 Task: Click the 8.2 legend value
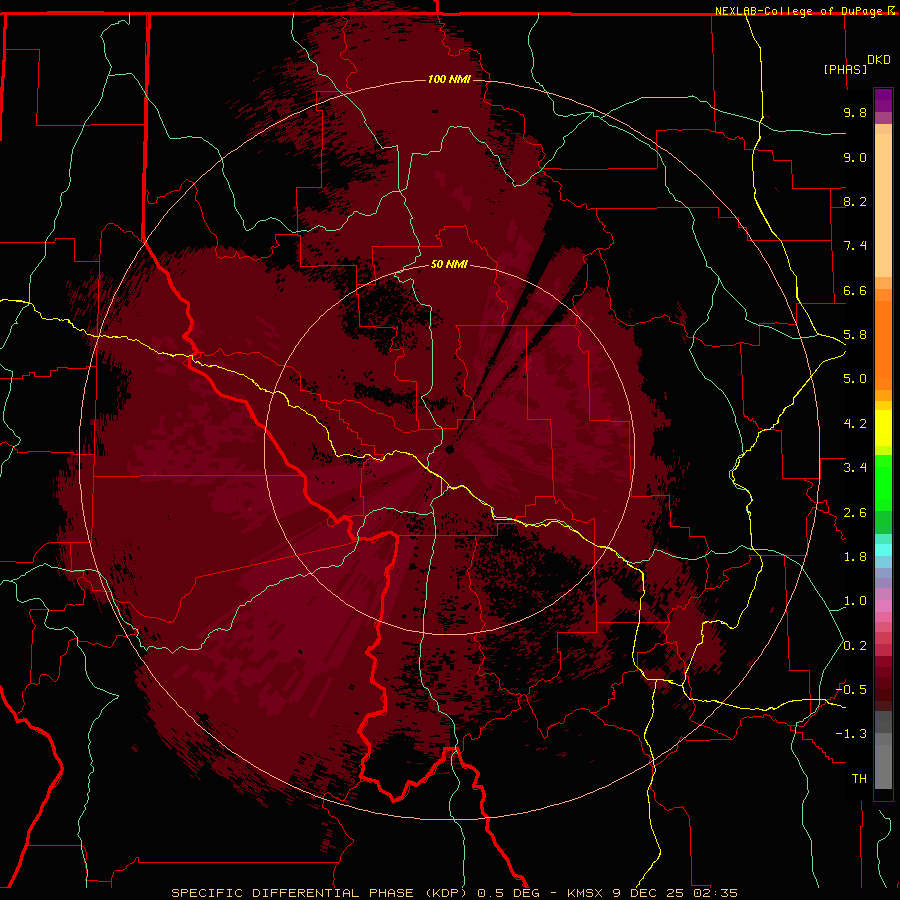click(x=855, y=201)
